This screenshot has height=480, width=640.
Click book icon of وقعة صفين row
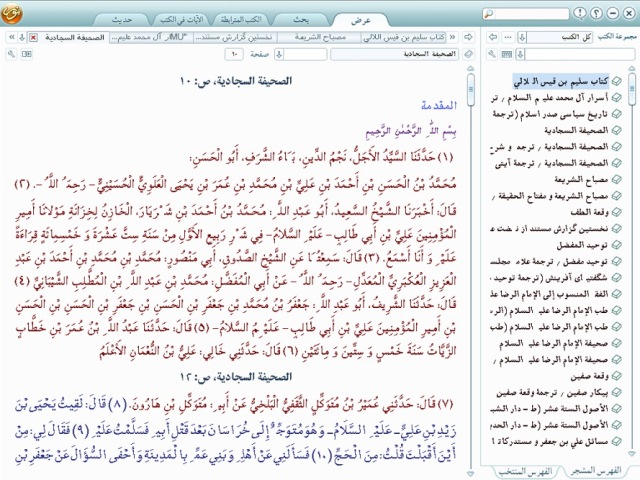pos(617,376)
